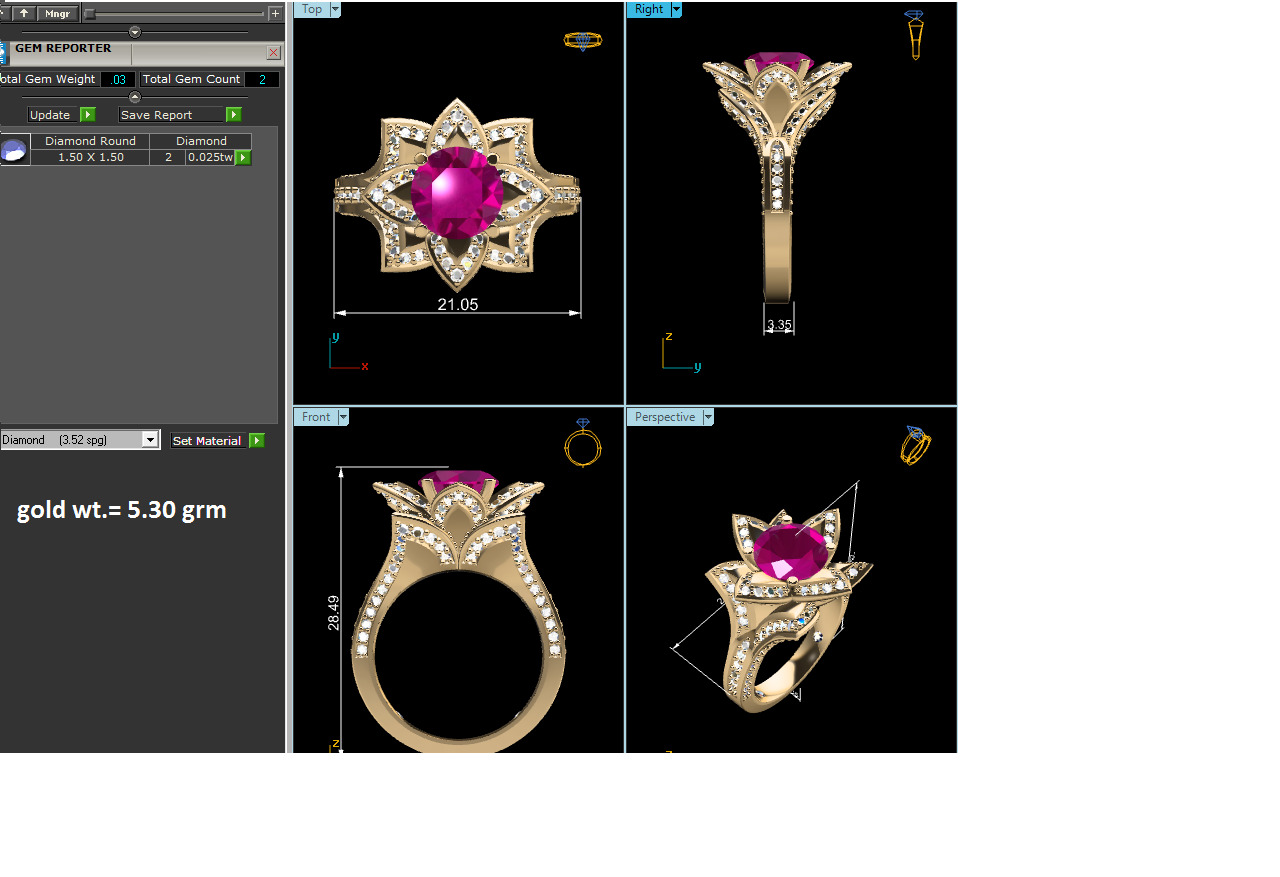
Task: Click the Save Report label
Action: [x=171, y=115]
